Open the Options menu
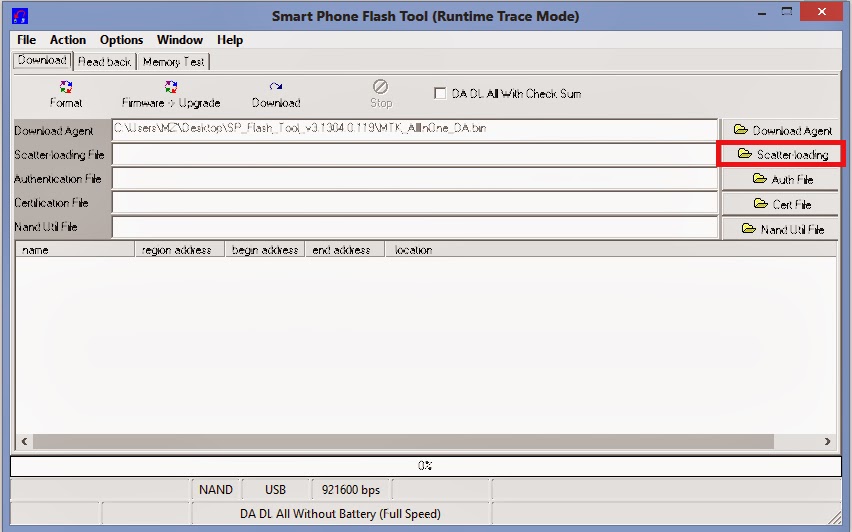 tap(121, 40)
